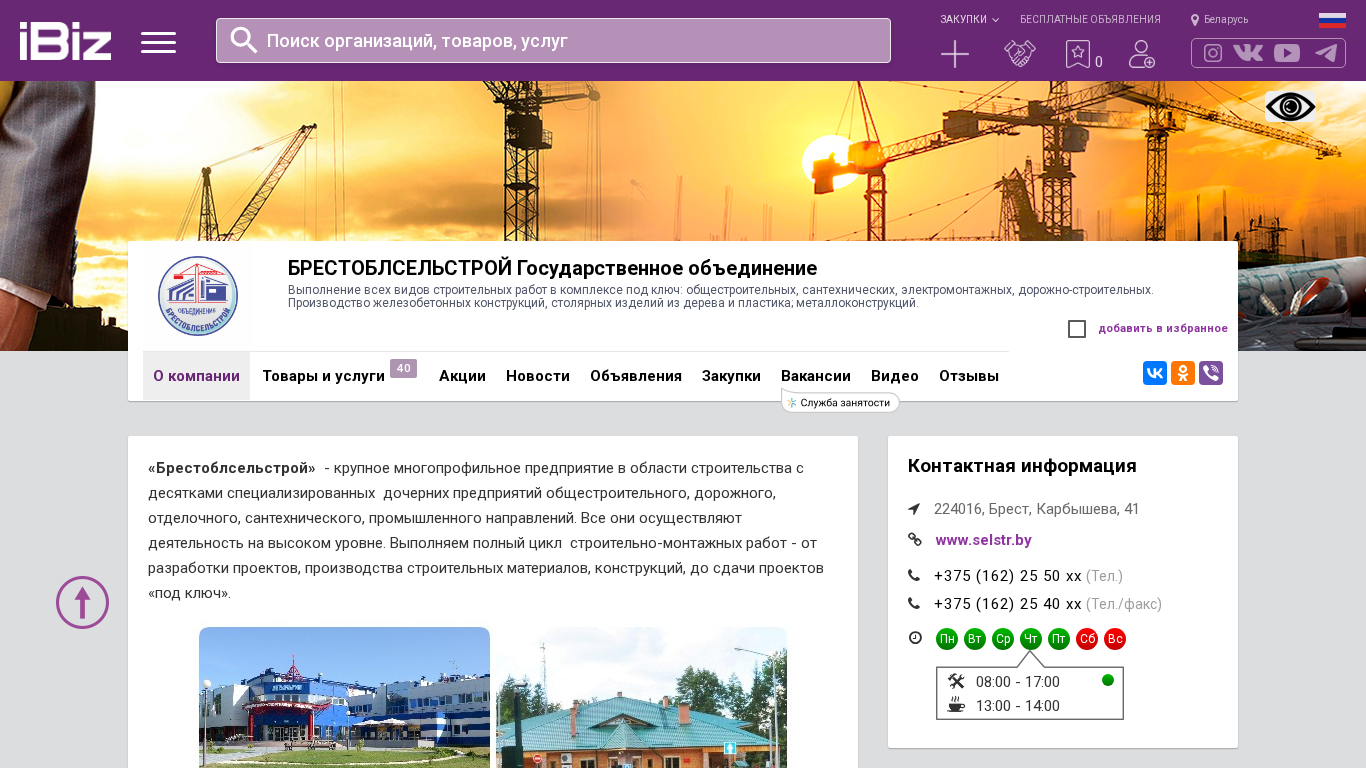Click 'Контактная информация' heading
Screen dimensions: 1366x768
coord(1022,466)
